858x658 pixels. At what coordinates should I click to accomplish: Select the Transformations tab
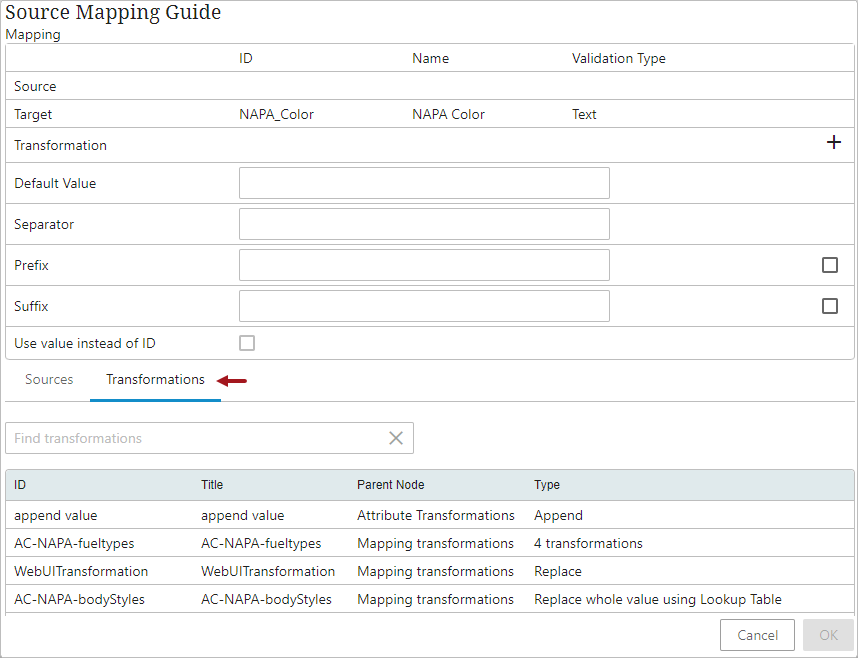click(x=155, y=380)
